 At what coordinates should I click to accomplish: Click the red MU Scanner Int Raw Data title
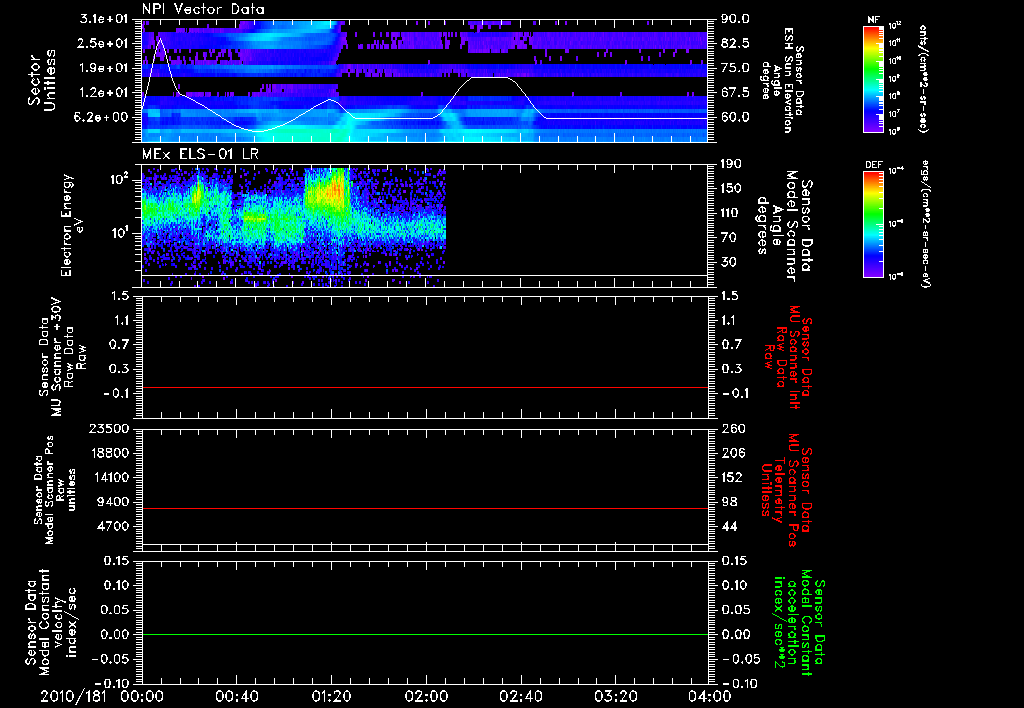coord(788,357)
